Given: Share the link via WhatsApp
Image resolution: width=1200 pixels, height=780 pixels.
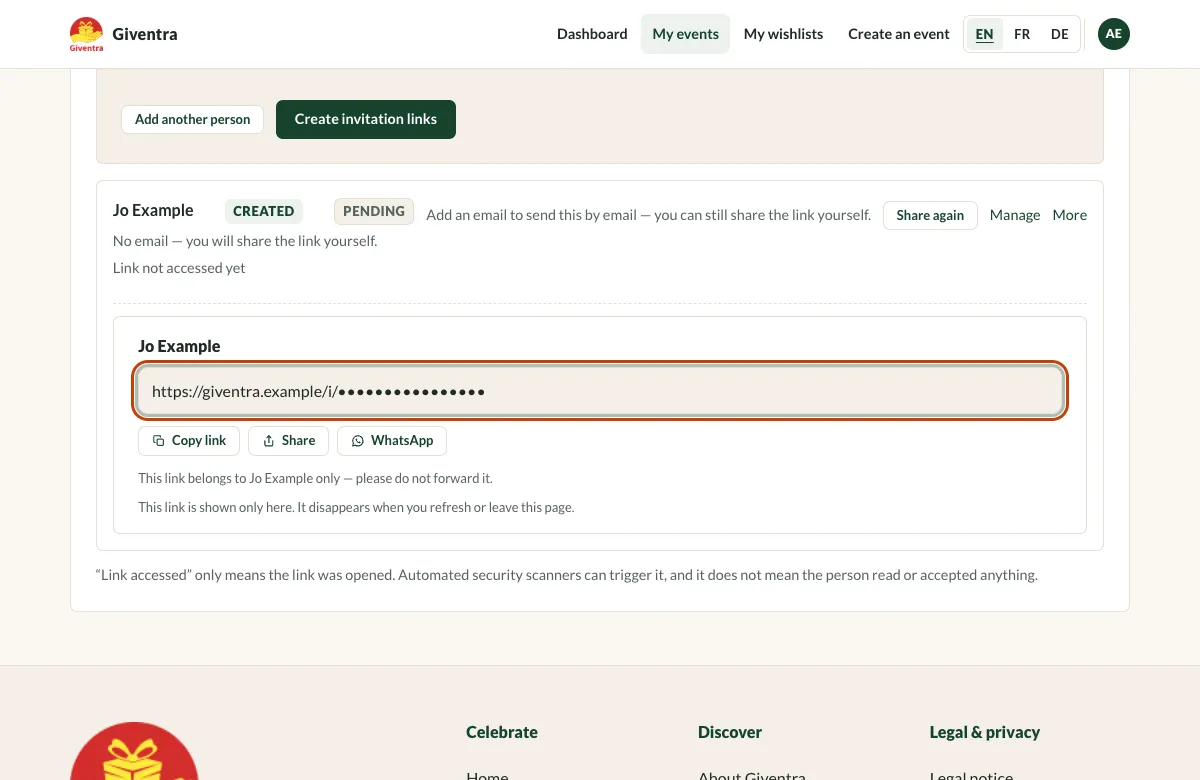Looking at the screenshot, I should pos(392,440).
